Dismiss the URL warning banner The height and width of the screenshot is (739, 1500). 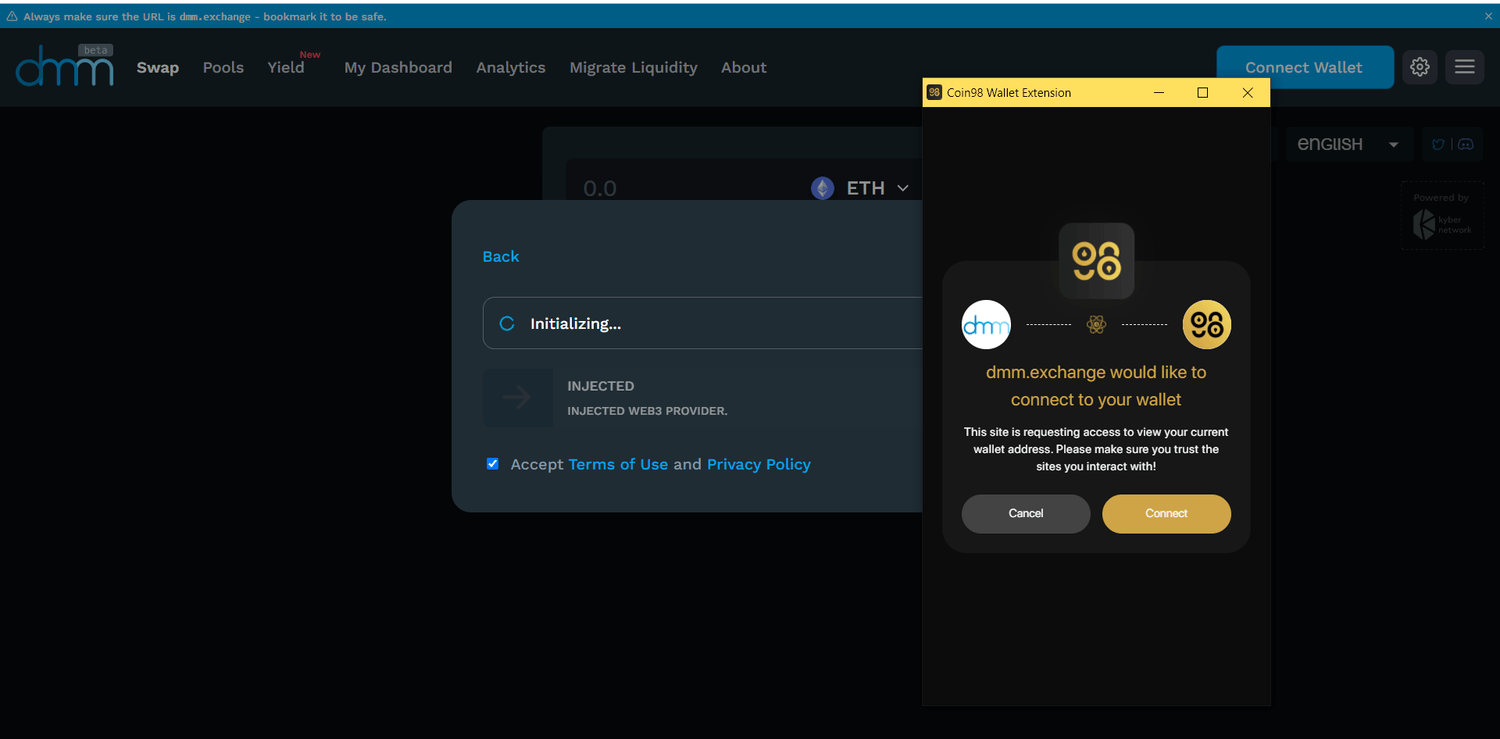(x=1488, y=17)
